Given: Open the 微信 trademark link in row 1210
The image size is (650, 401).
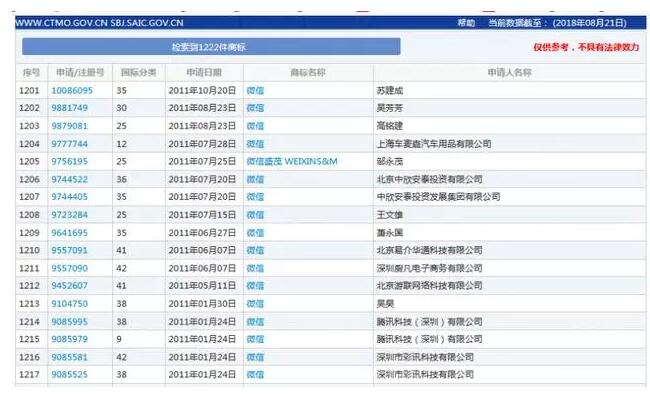Looking at the screenshot, I should coord(255,250).
